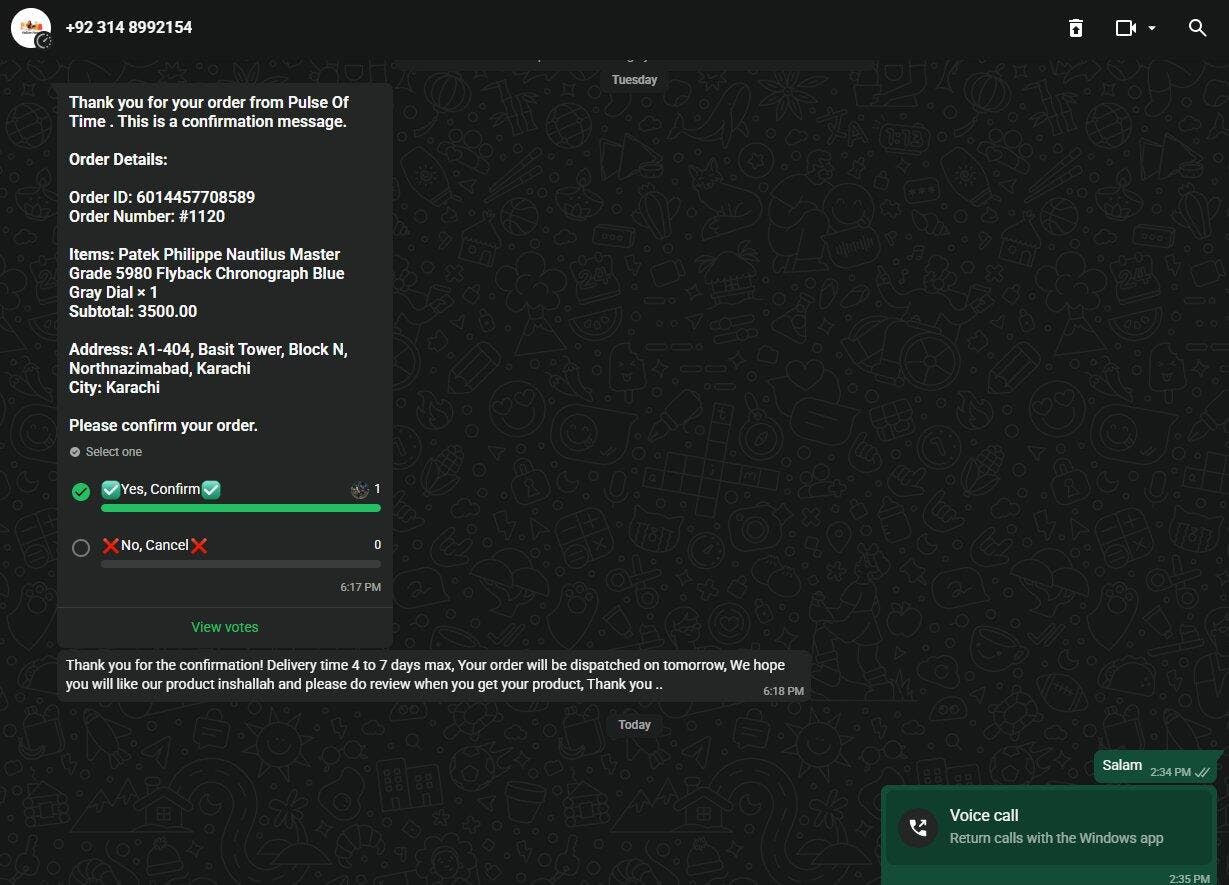Open the Voice call message card
The image size is (1229, 885).
[x=1050, y=827]
